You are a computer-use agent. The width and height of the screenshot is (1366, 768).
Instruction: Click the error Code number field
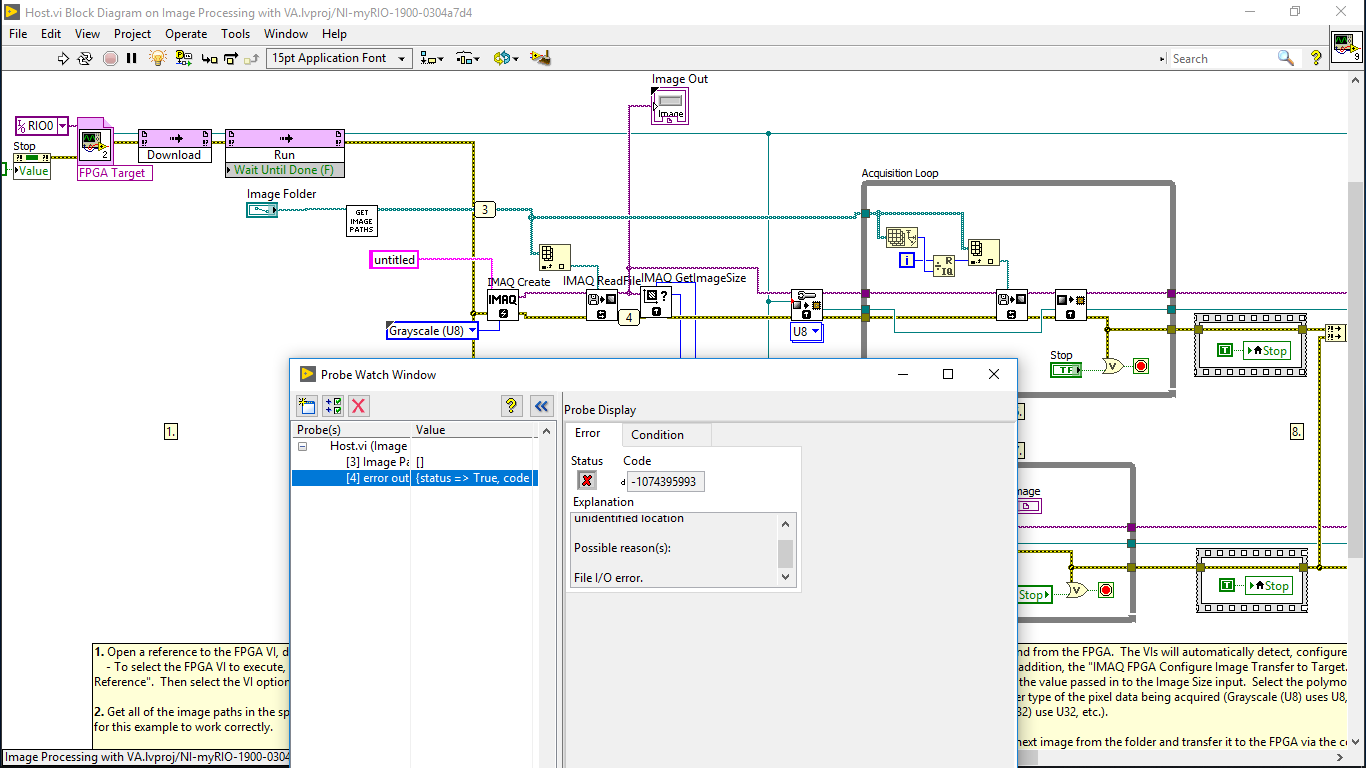(665, 481)
